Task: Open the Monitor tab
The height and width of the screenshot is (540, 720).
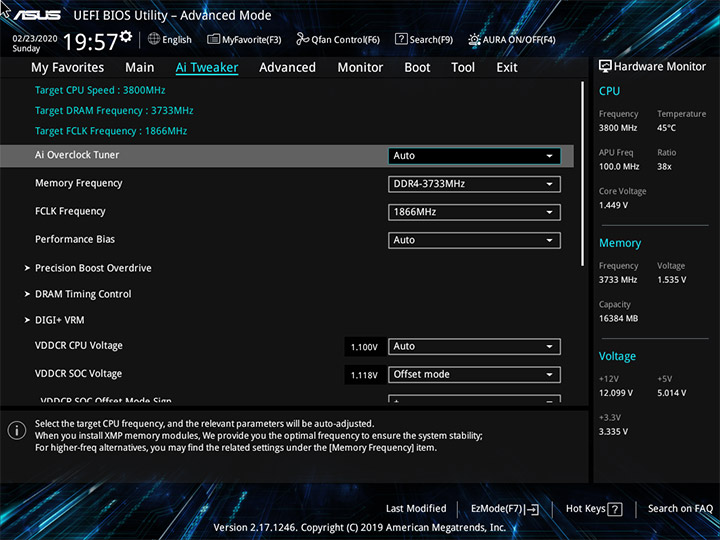Action: [x=360, y=68]
